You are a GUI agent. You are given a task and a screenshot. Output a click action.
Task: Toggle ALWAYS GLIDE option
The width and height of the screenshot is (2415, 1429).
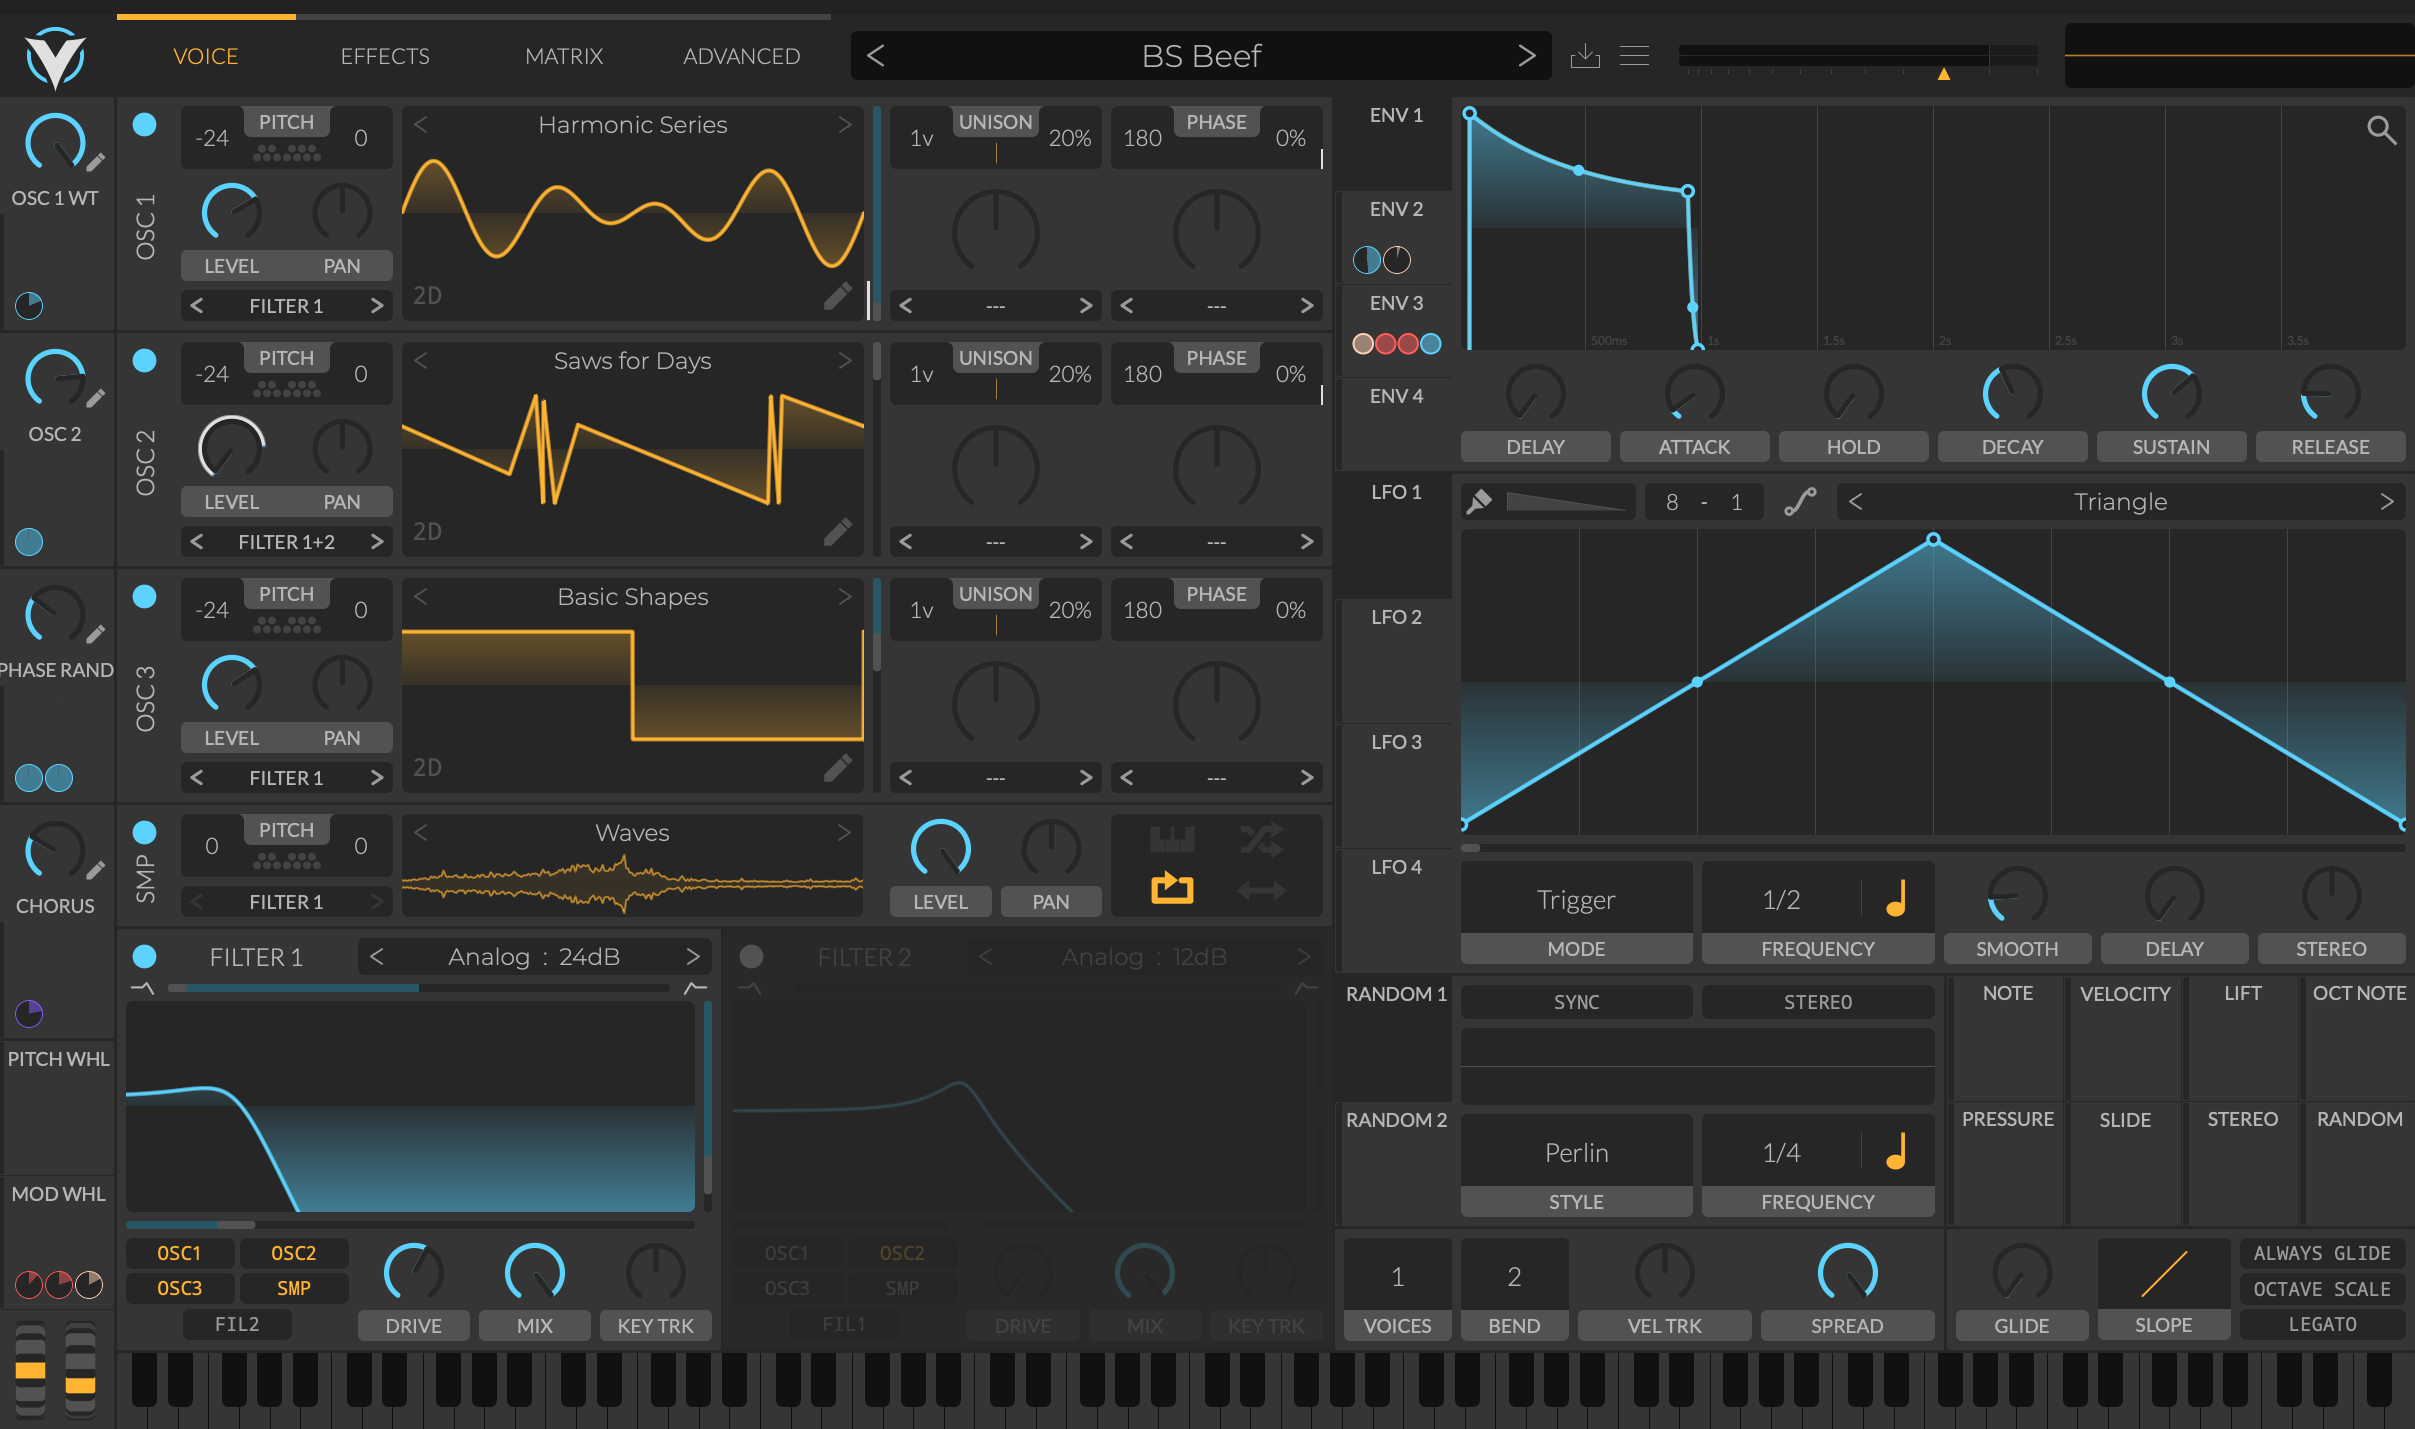(2320, 1252)
